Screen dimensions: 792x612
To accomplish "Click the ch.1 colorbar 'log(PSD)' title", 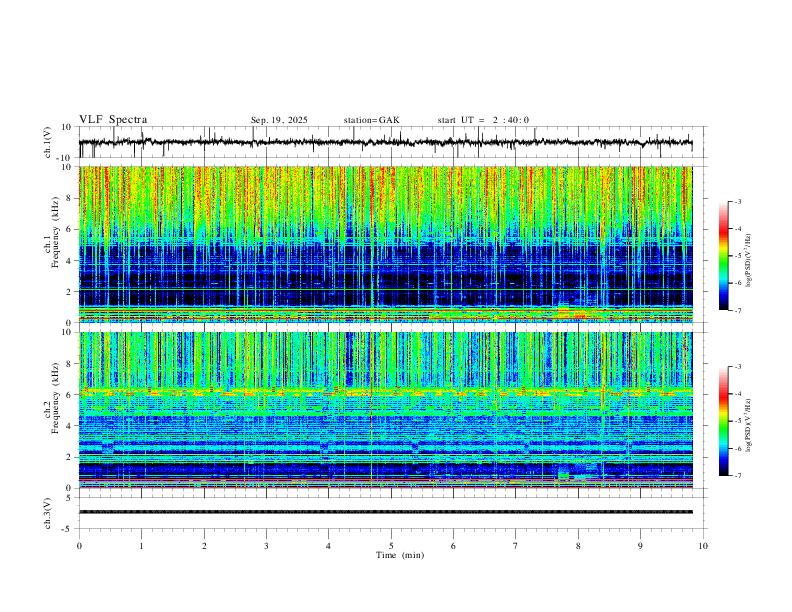I will (x=749, y=261).
